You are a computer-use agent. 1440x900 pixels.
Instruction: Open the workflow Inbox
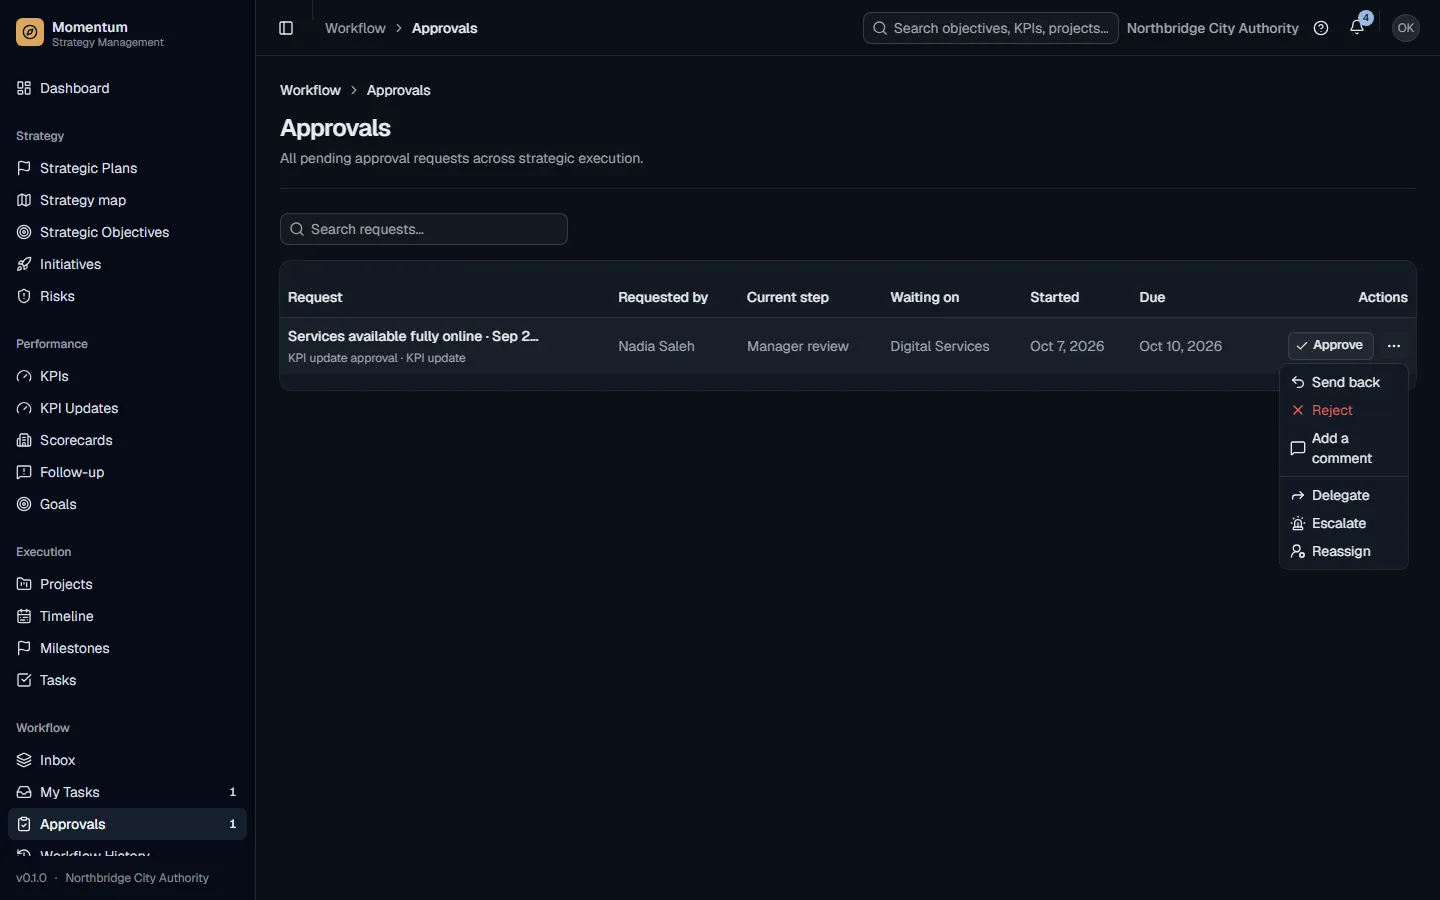click(127, 760)
